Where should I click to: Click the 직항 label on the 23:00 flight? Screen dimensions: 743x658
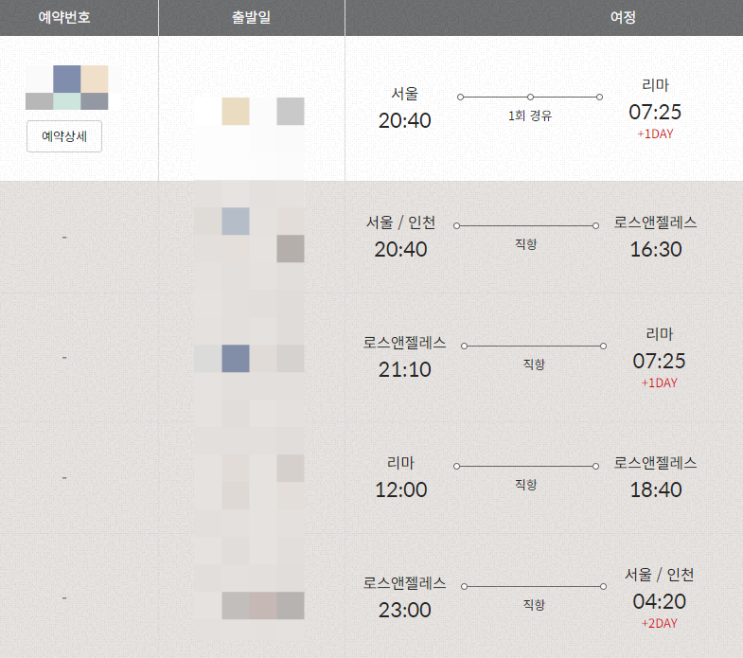(534, 605)
